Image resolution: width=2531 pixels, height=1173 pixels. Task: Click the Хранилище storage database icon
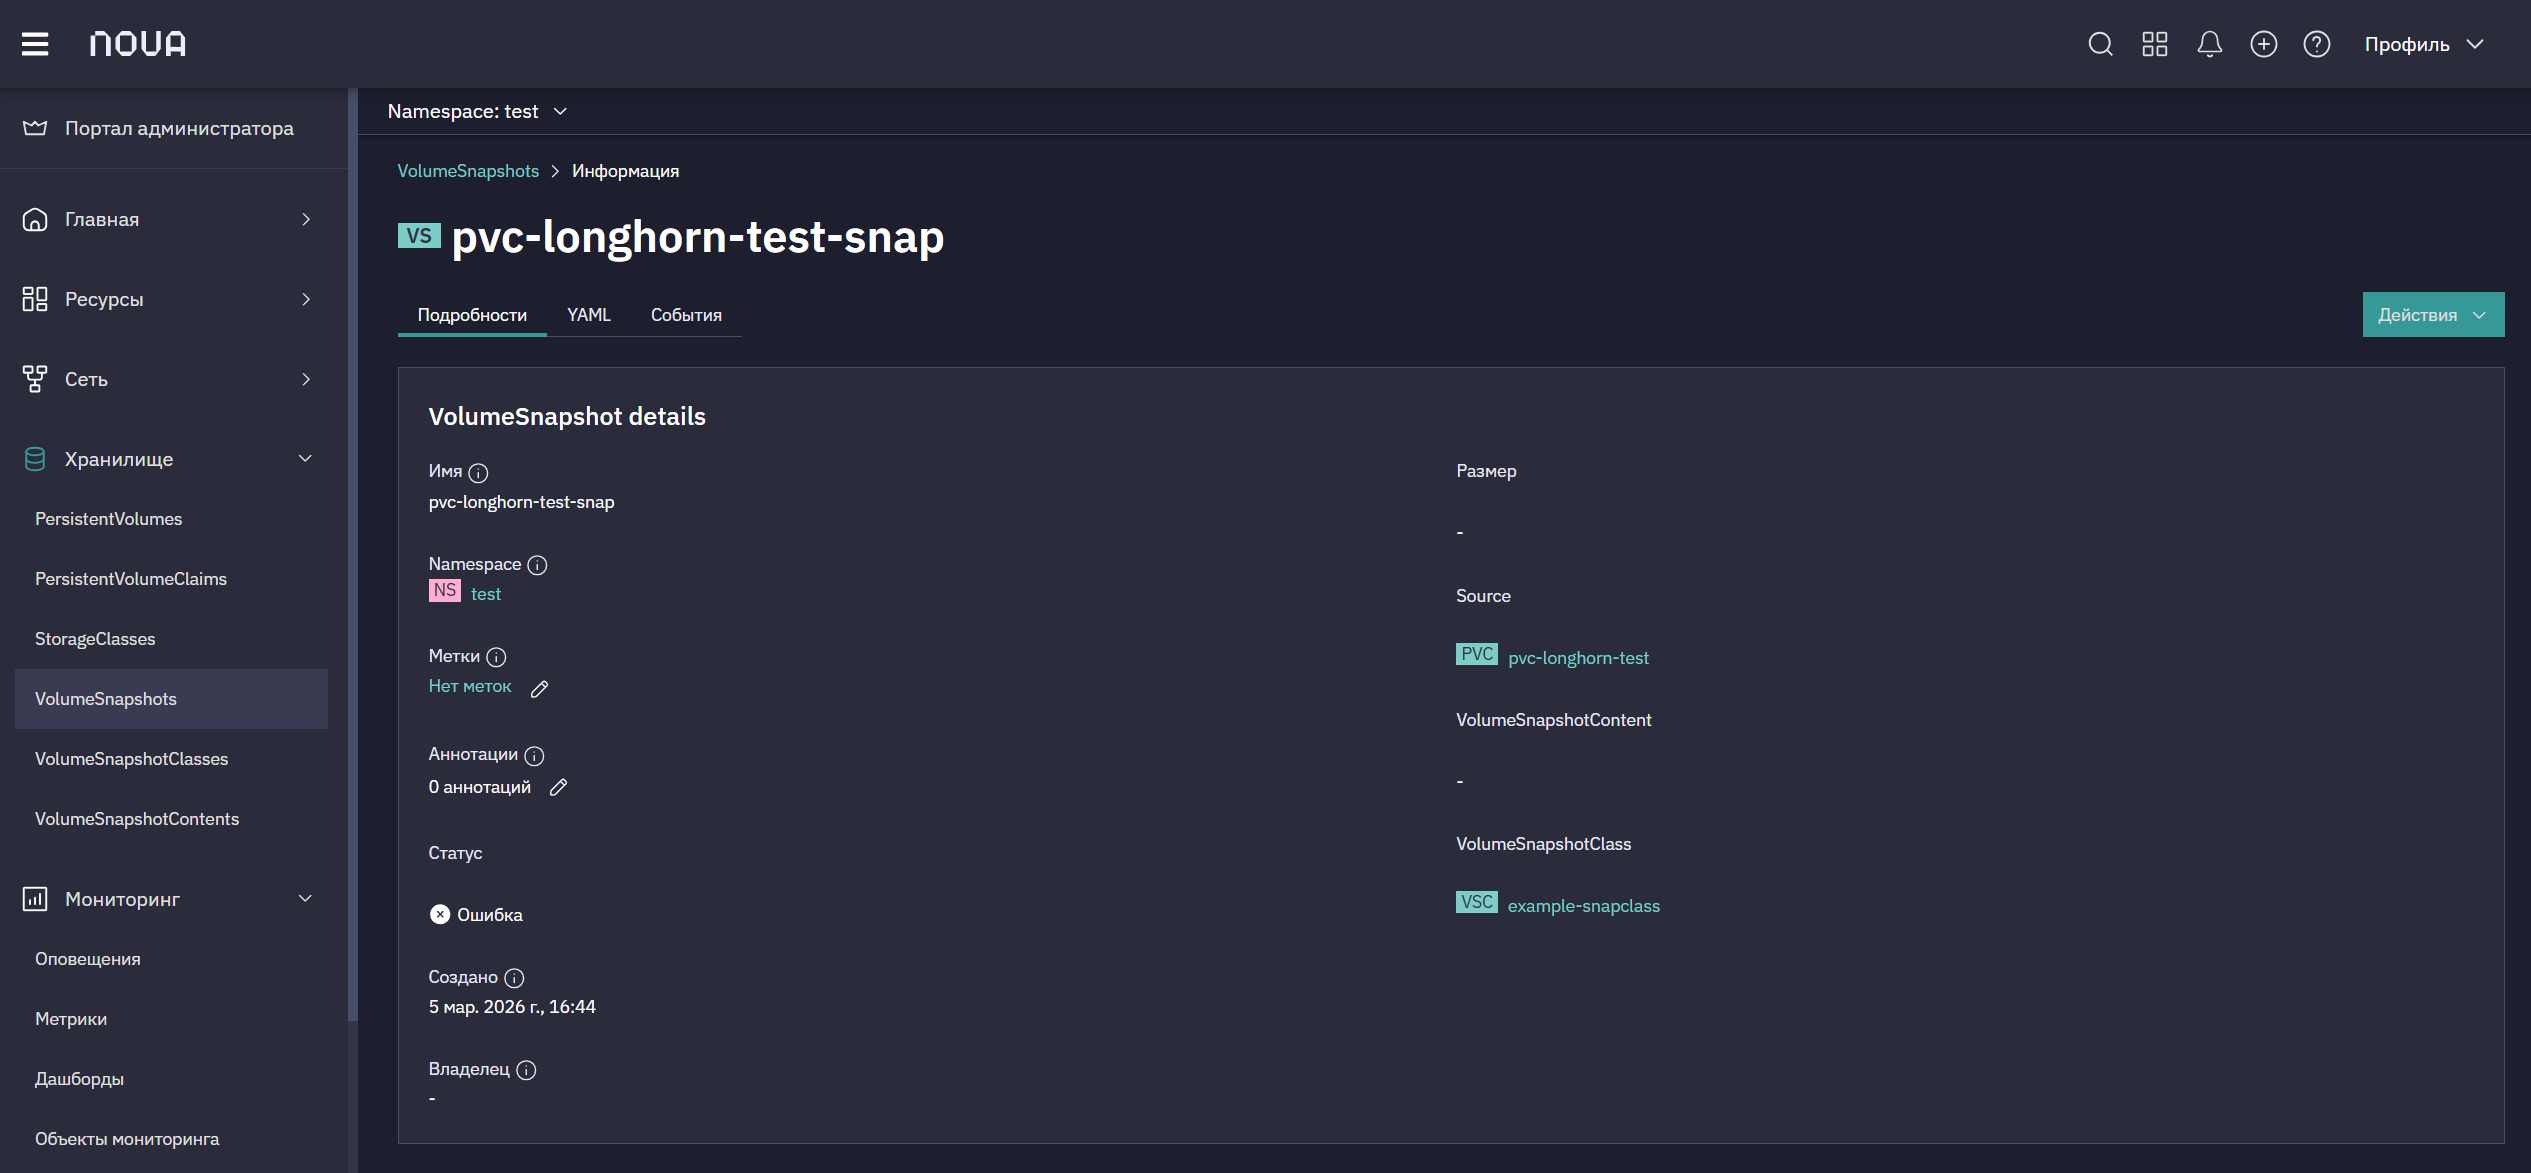coord(35,459)
